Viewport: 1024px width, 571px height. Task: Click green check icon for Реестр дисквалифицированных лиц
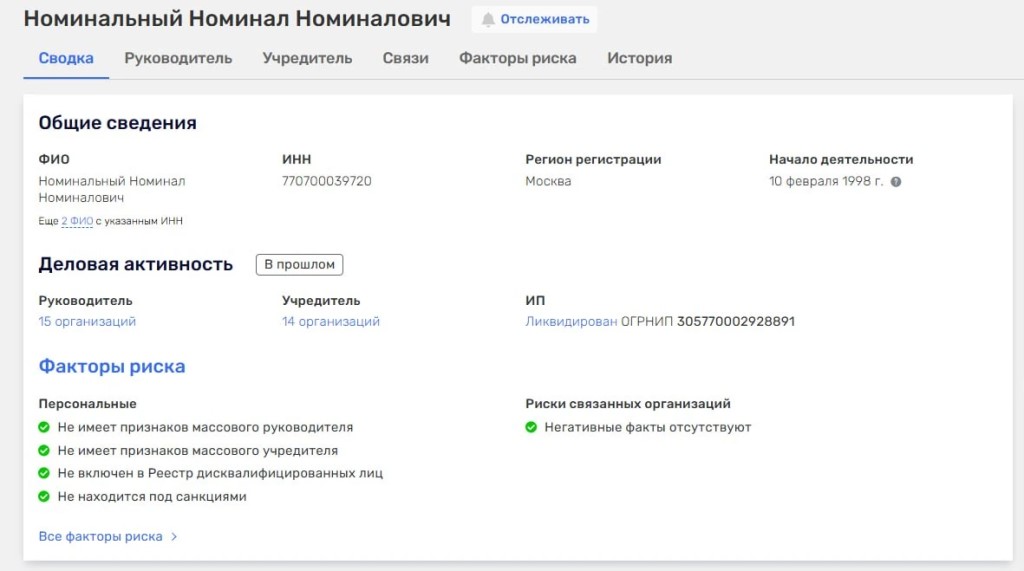click(x=44, y=473)
